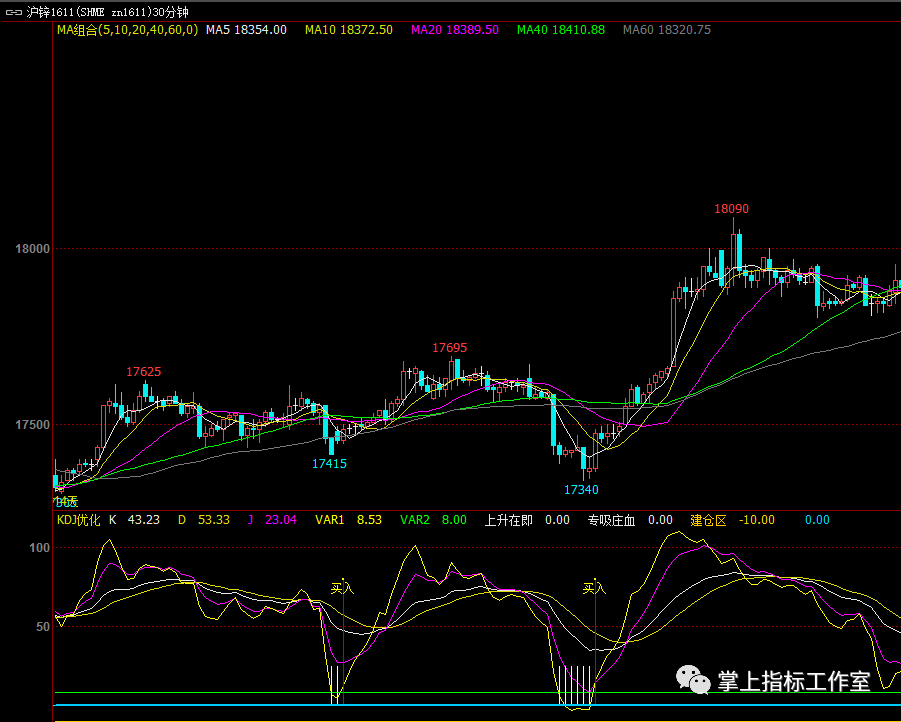Select the gray MA60 18320.75 legend
Screen dimensions: 901x722
pos(667,30)
